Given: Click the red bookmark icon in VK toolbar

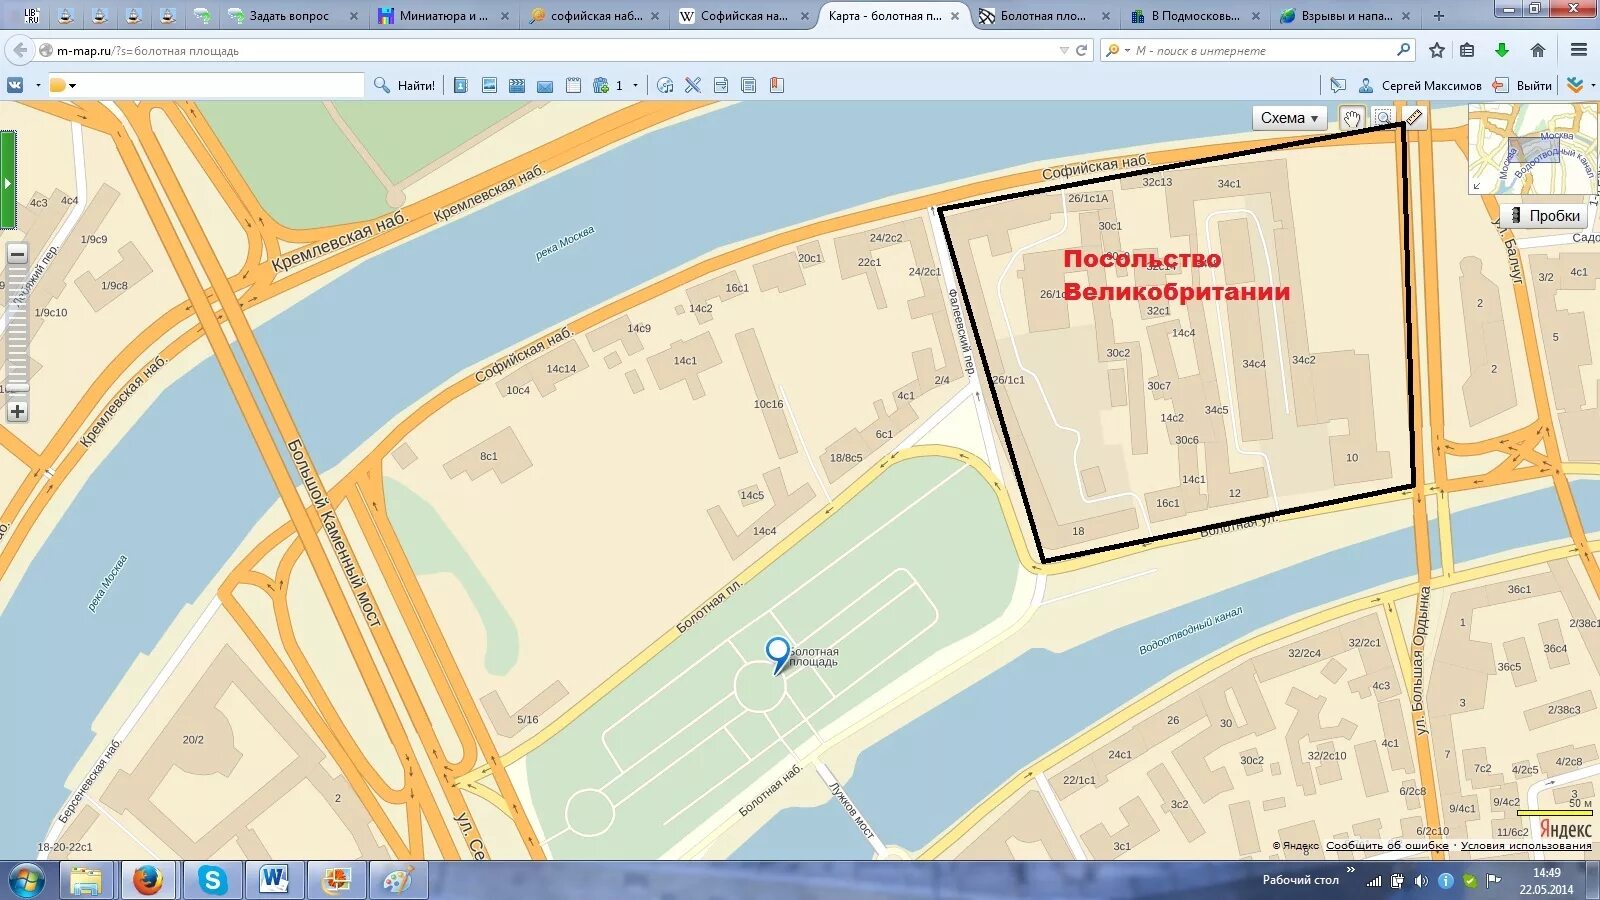Looking at the screenshot, I should [x=776, y=85].
